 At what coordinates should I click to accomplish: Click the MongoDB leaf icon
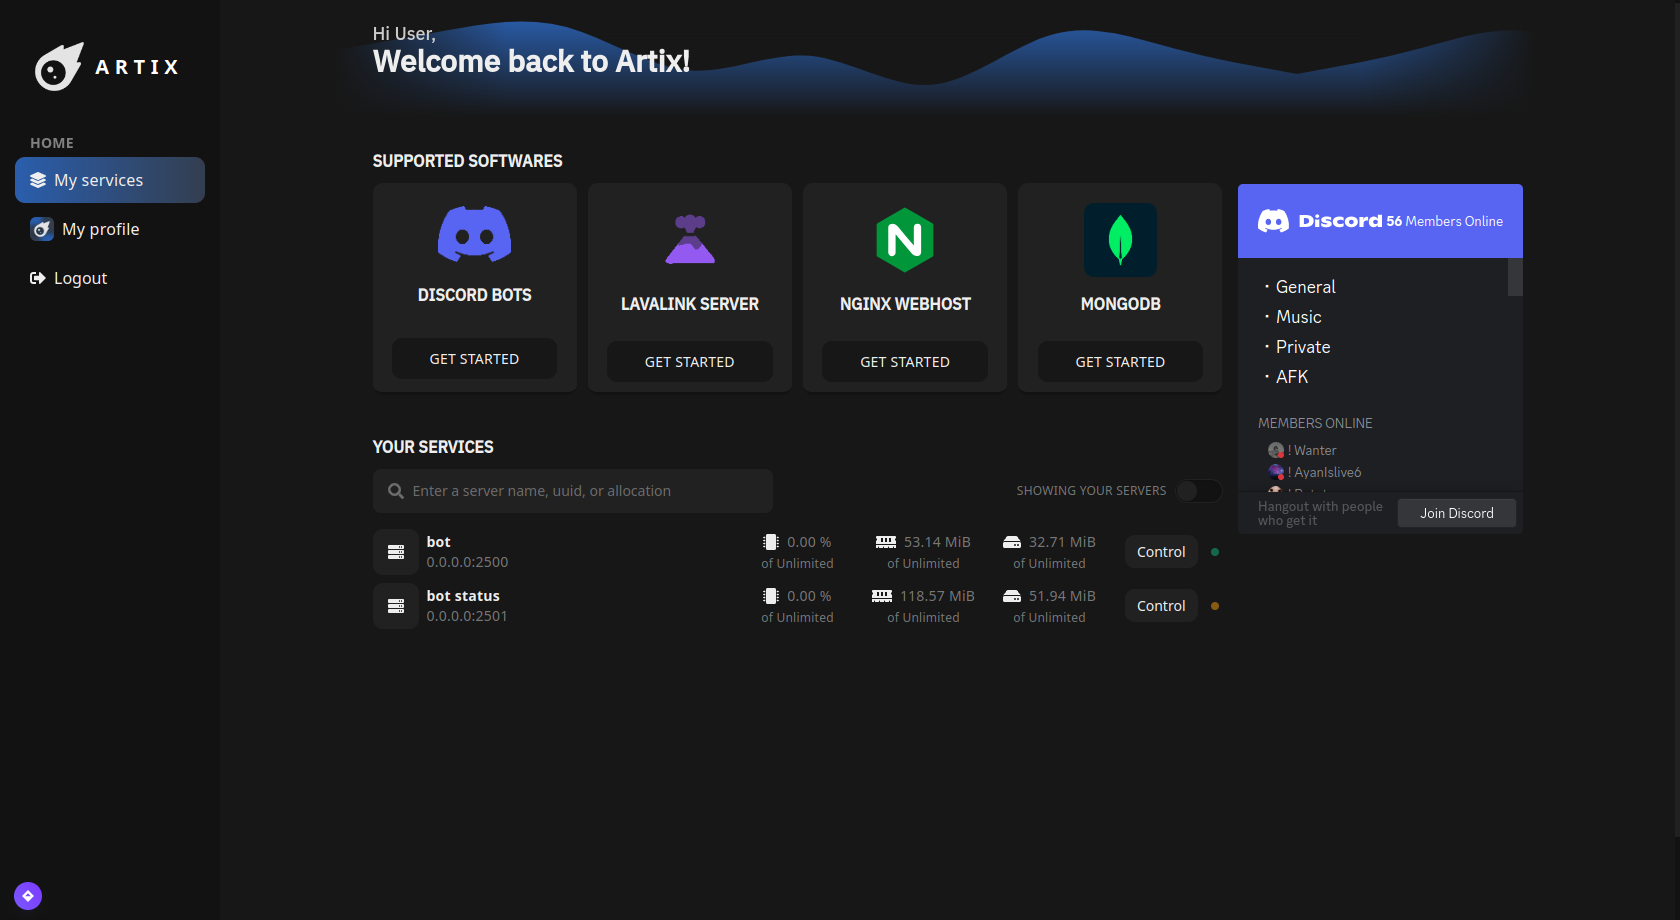pyautogui.click(x=1120, y=240)
